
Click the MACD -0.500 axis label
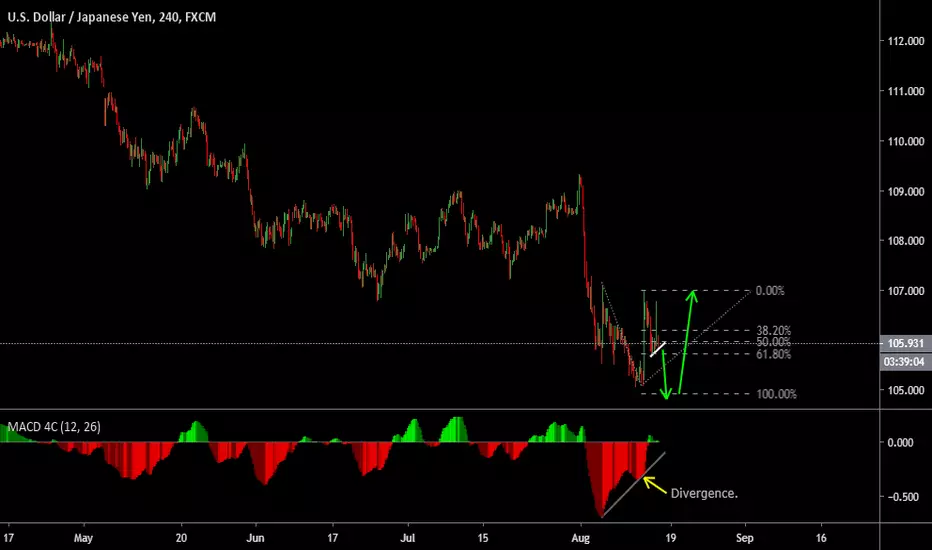click(902, 497)
